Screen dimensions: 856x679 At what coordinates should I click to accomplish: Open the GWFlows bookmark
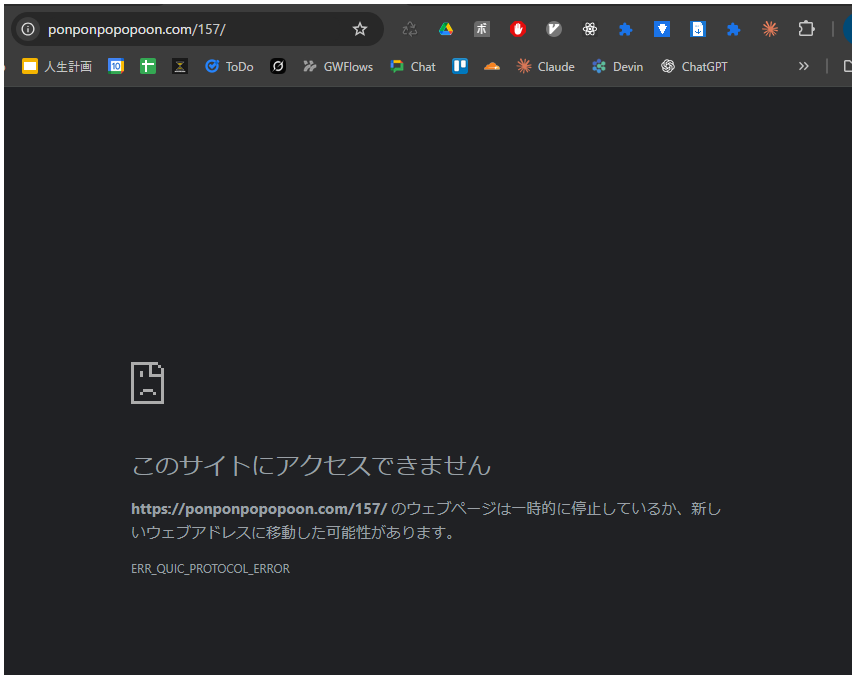click(x=337, y=66)
